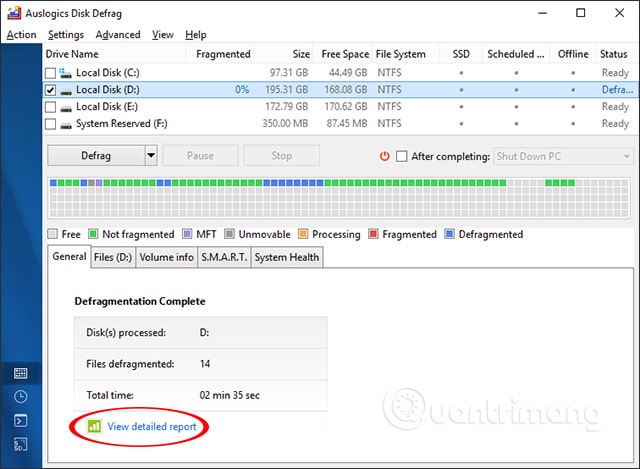Switch to the System Health tab

click(287, 257)
